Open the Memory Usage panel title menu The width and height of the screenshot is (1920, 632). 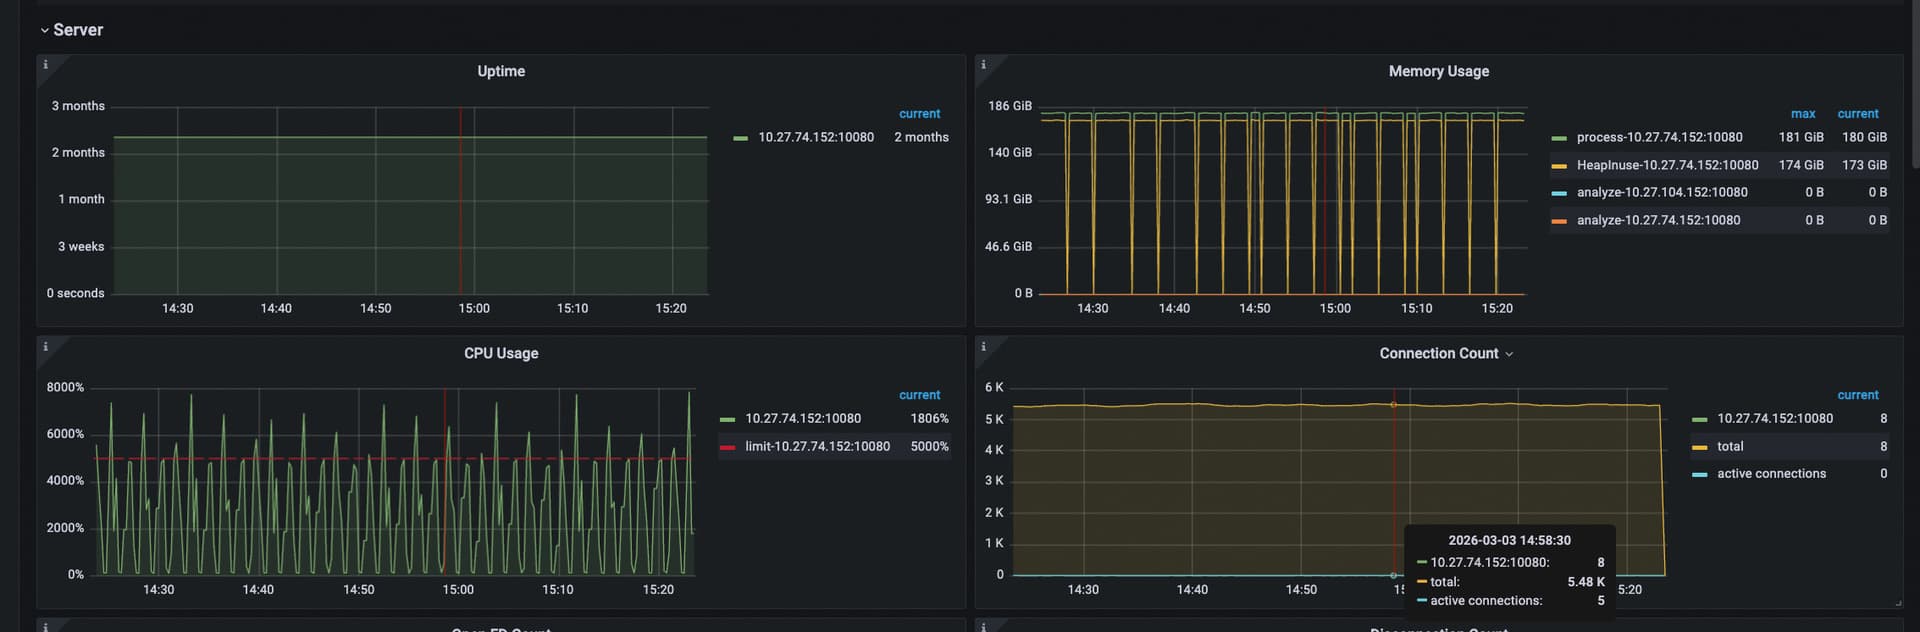(x=1438, y=71)
